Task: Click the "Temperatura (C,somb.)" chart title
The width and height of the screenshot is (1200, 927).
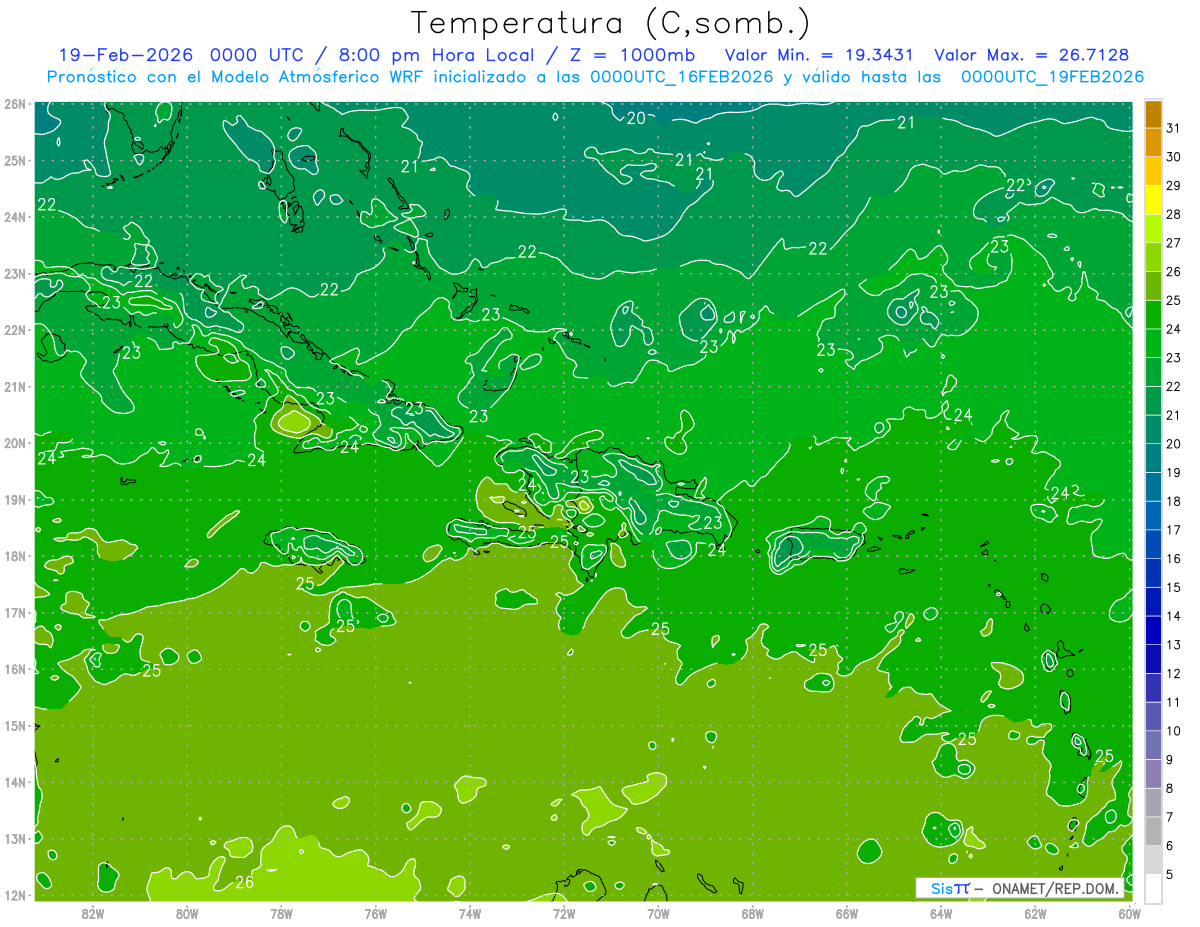Action: point(611,23)
